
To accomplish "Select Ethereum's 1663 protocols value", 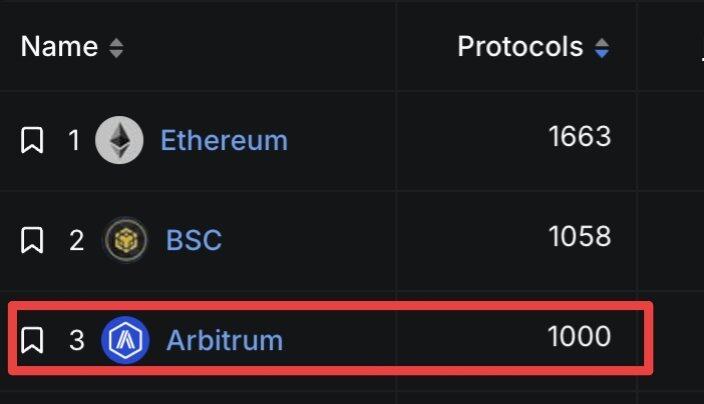I will coord(580,136).
